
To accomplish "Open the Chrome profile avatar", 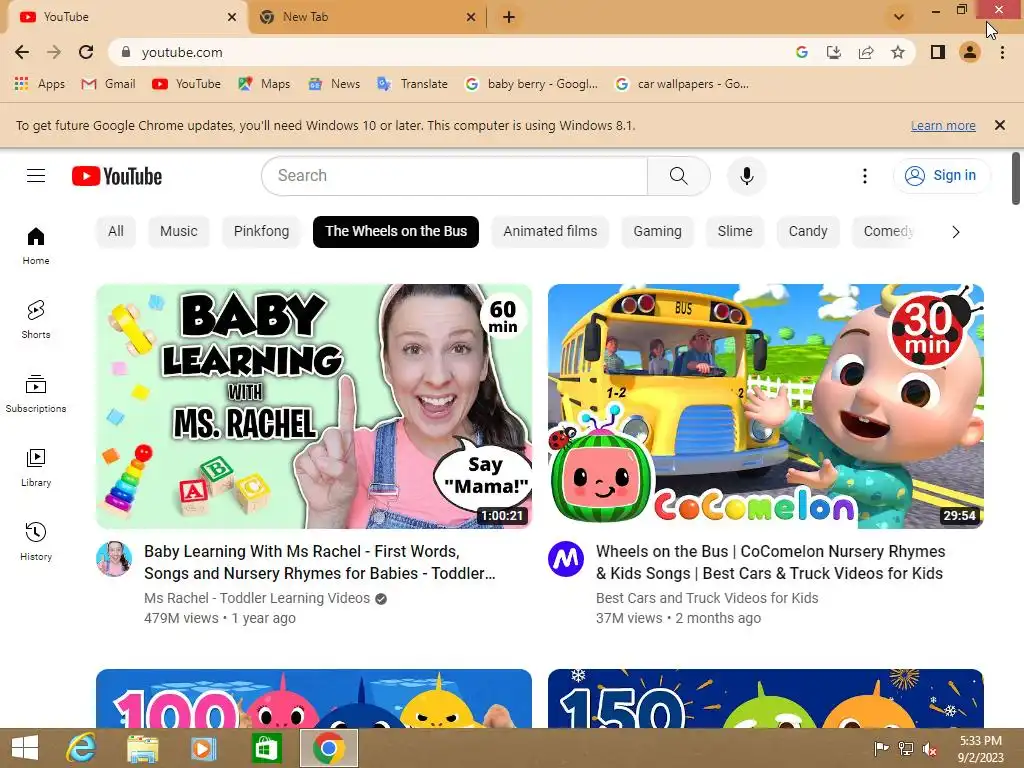I will point(970,52).
